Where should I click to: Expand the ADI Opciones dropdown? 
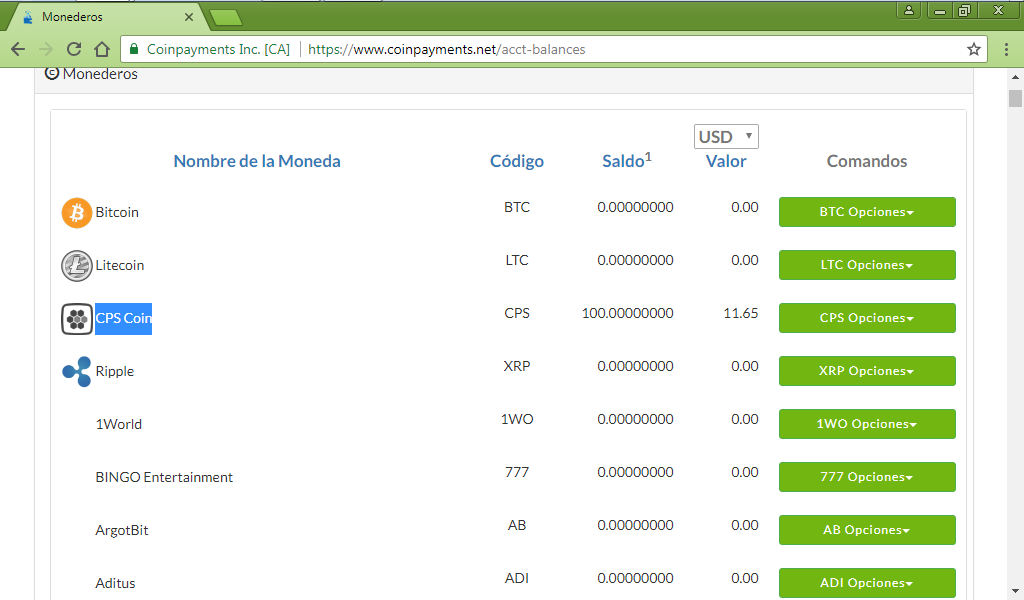click(867, 582)
